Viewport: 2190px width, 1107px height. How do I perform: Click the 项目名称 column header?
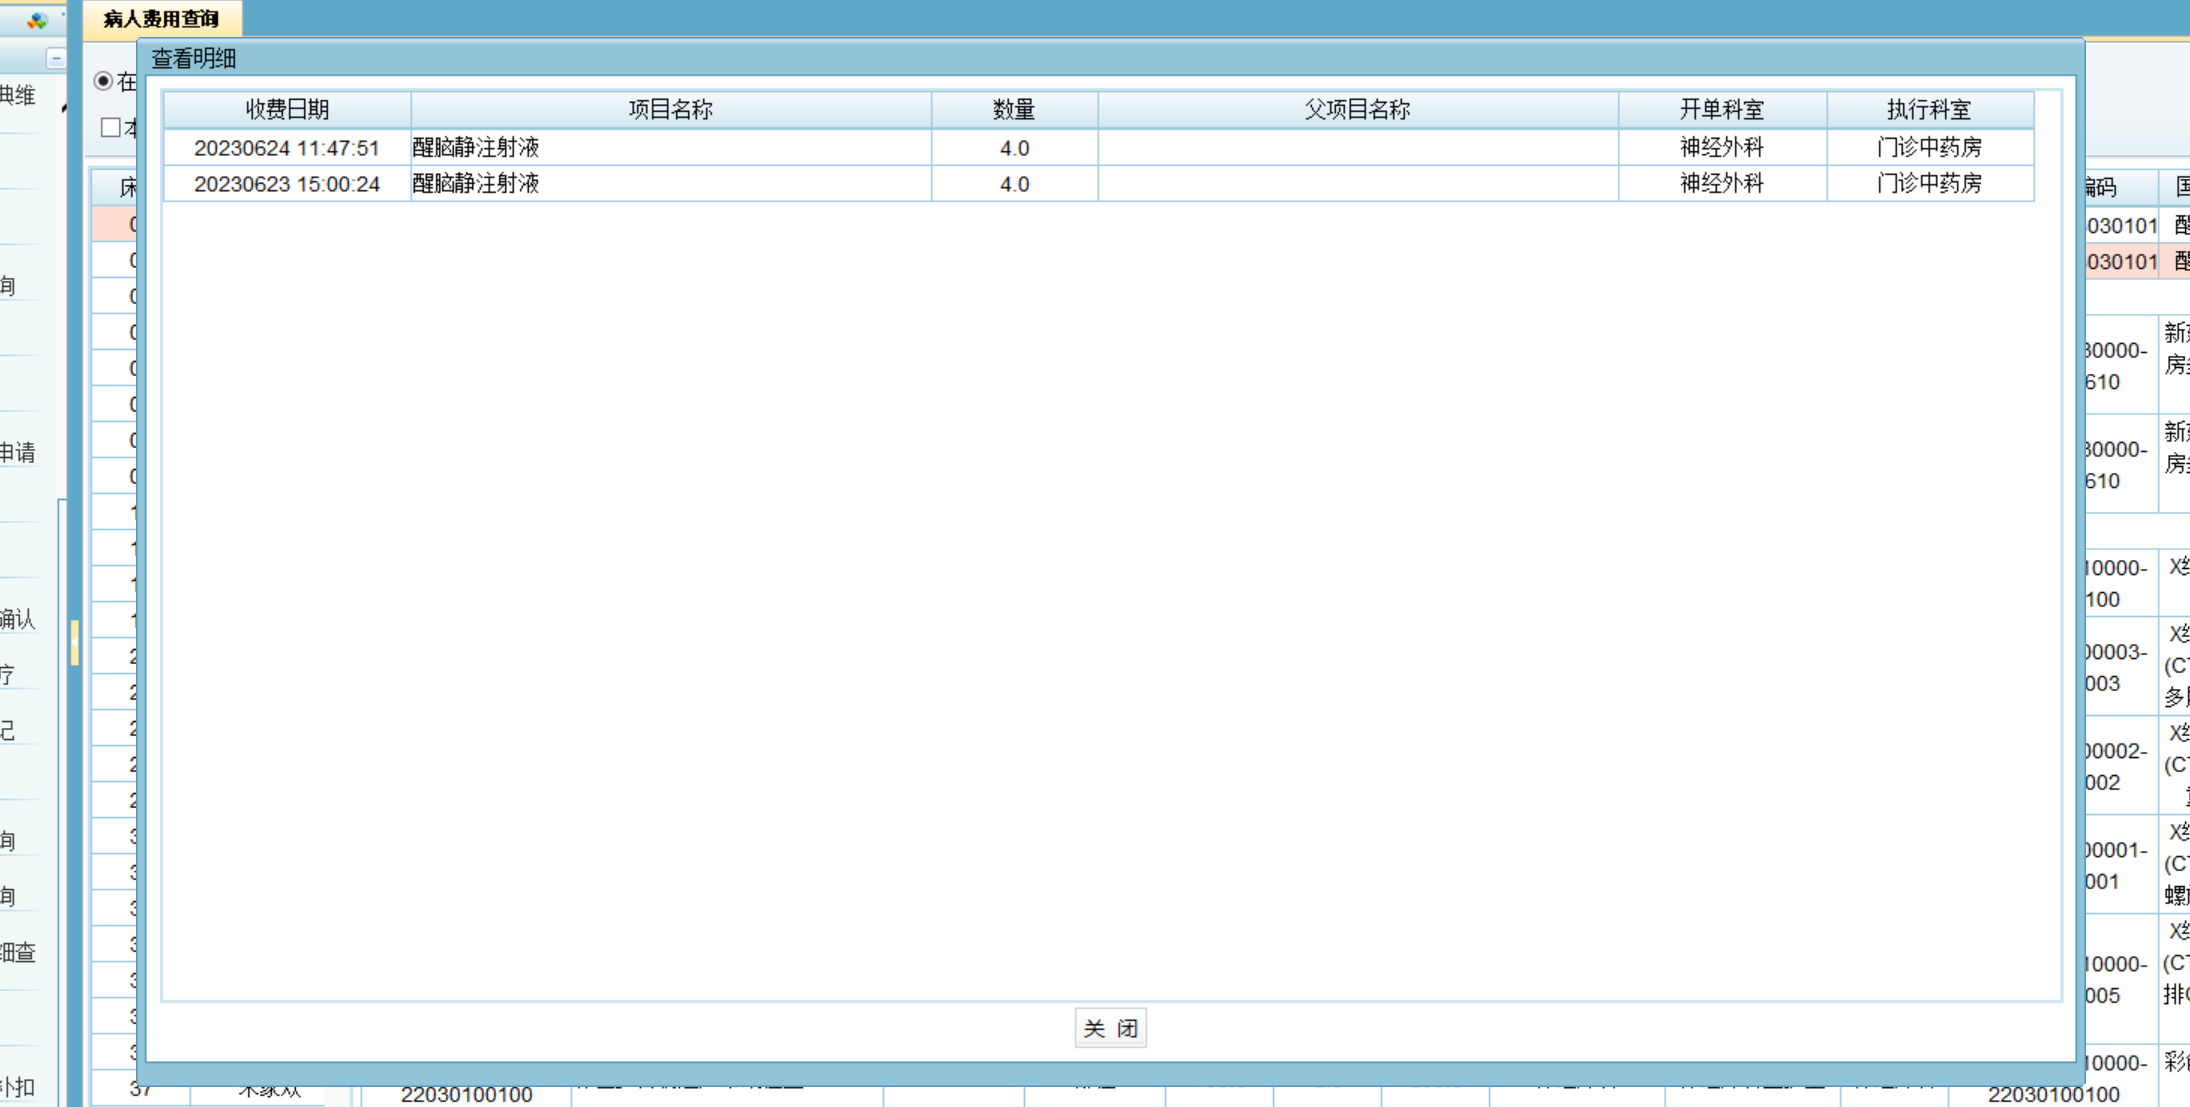click(x=670, y=110)
